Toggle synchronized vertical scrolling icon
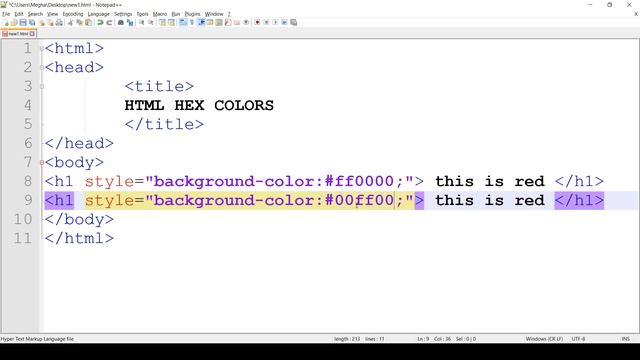The width and height of the screenshot is (640, 360). coord(162,22)
